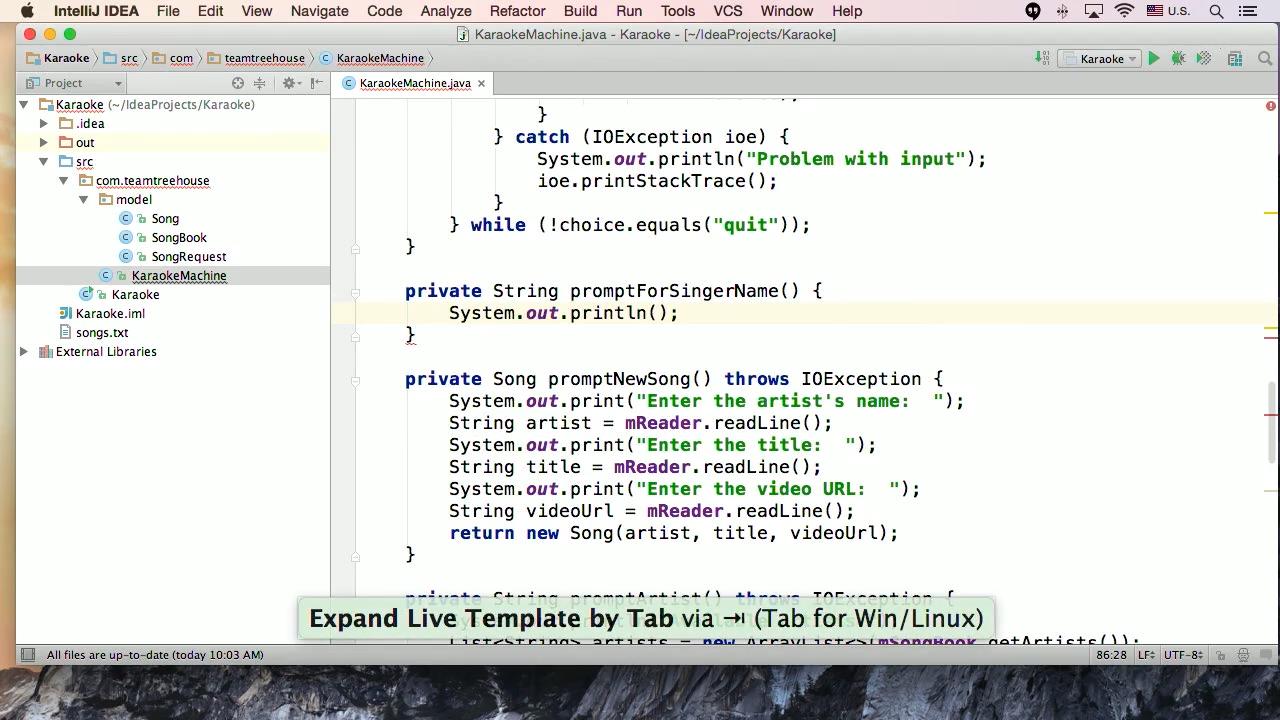
Task: Select KaraokeMachine in project tree
Action: point(179,275)
